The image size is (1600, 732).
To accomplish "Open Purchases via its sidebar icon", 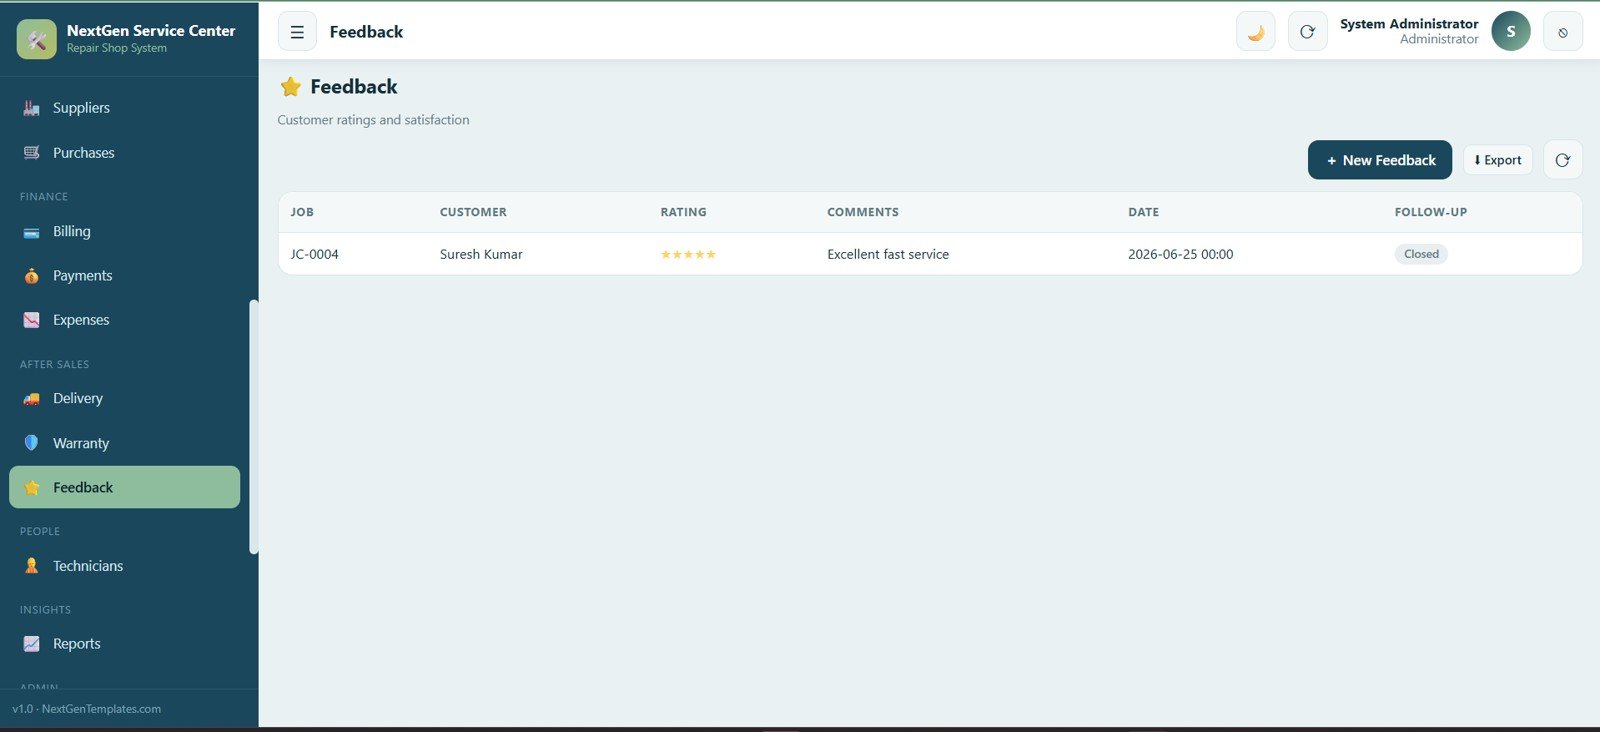I will coord(32,153).
